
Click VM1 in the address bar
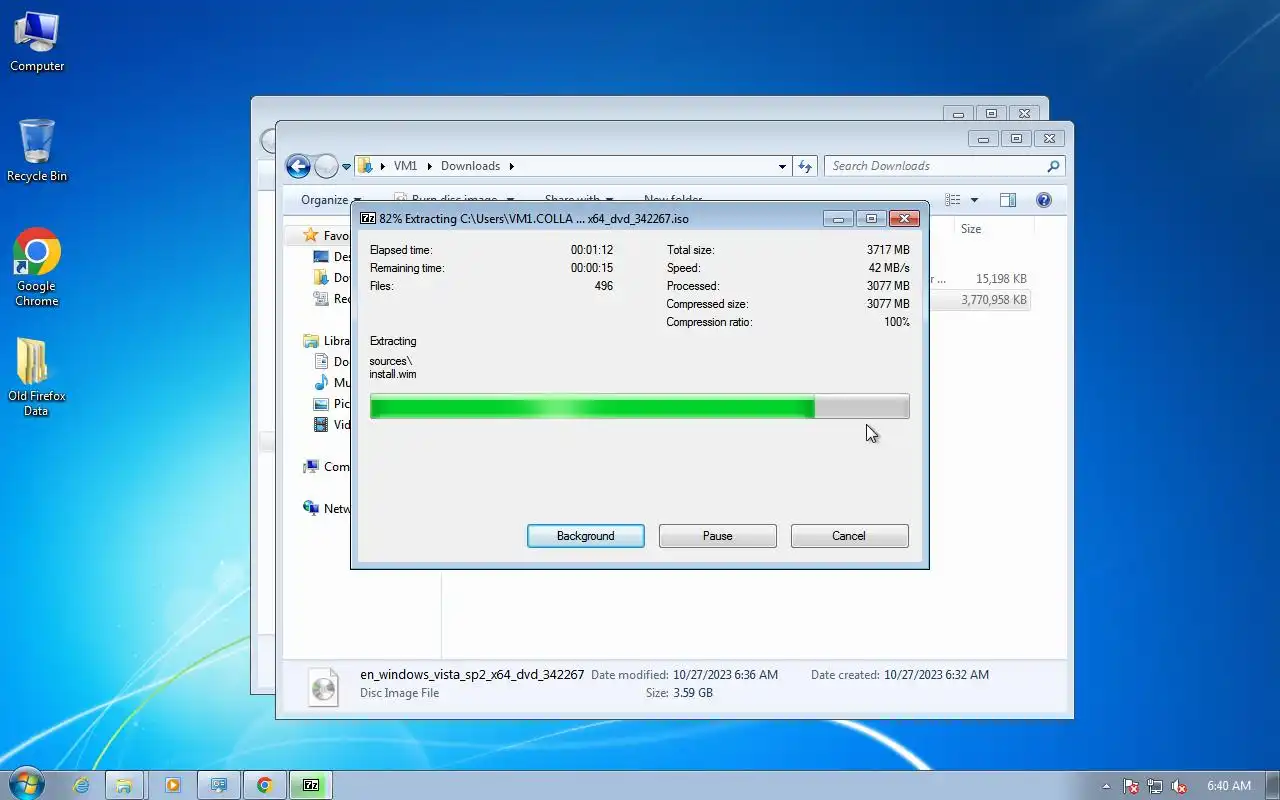click(x=405, y=166)
